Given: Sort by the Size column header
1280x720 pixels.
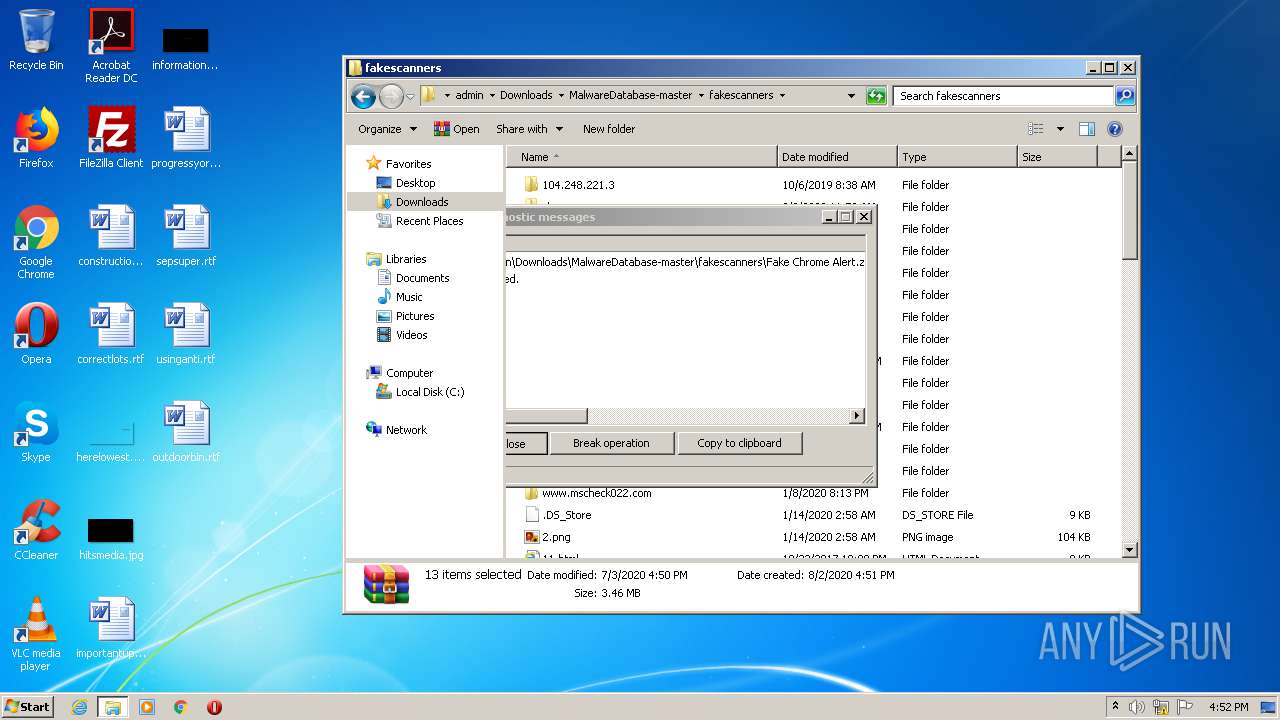Looking at the screenshot, I should tap(1056, 157).
